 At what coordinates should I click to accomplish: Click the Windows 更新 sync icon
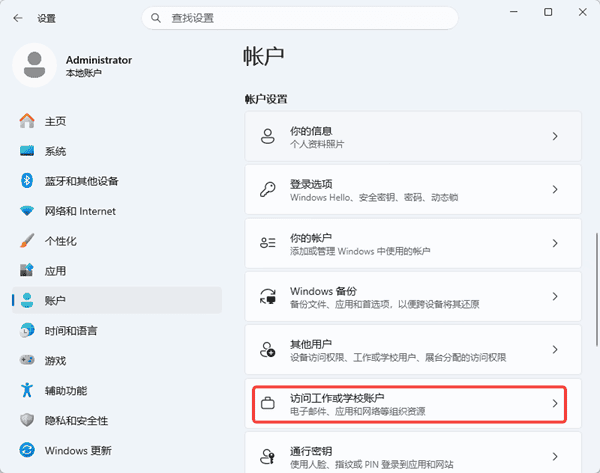[27, 450]
